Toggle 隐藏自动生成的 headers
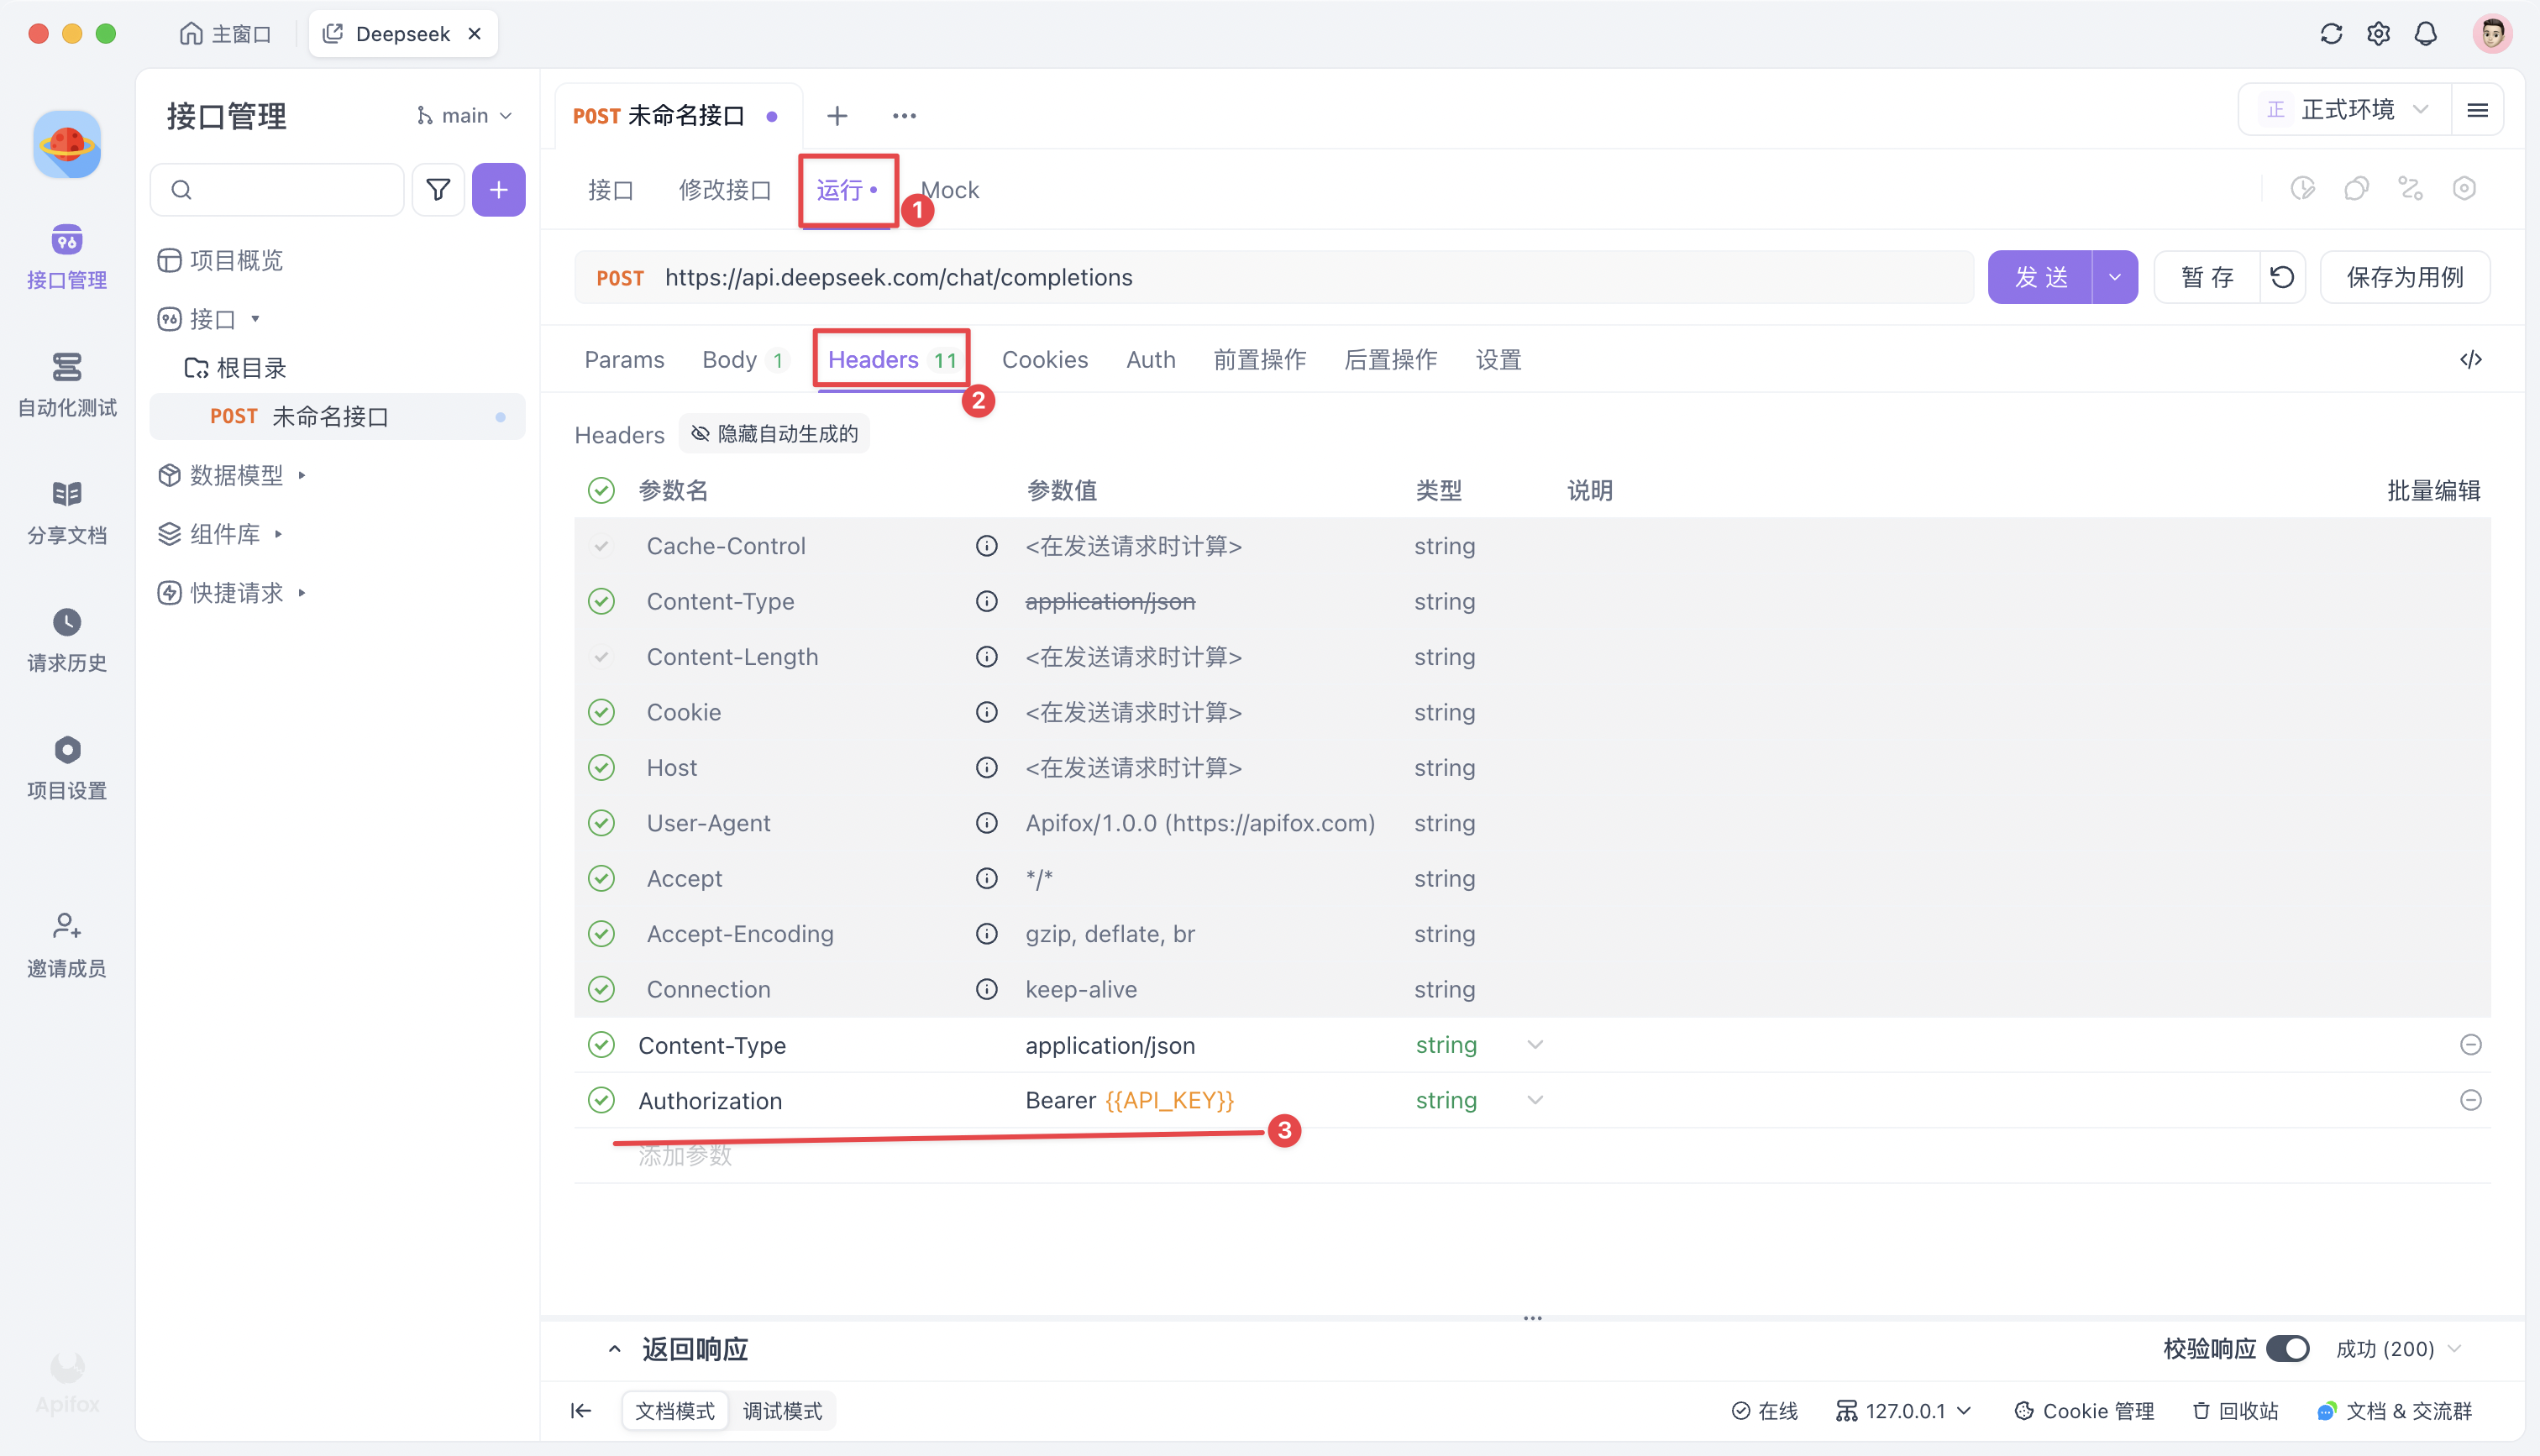The width and height of the screenshot is (2540, 1456). pyautogui.click(x=773, y=433)
